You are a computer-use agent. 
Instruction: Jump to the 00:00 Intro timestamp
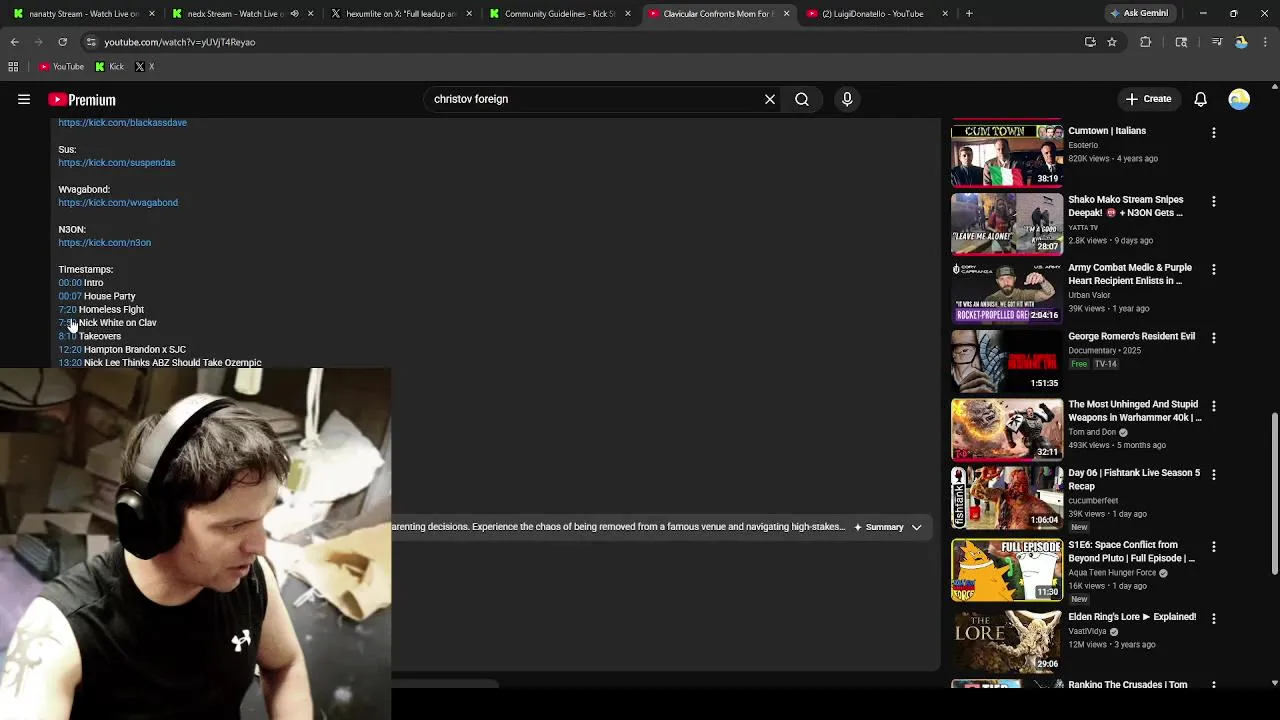(x=69, y=283)
